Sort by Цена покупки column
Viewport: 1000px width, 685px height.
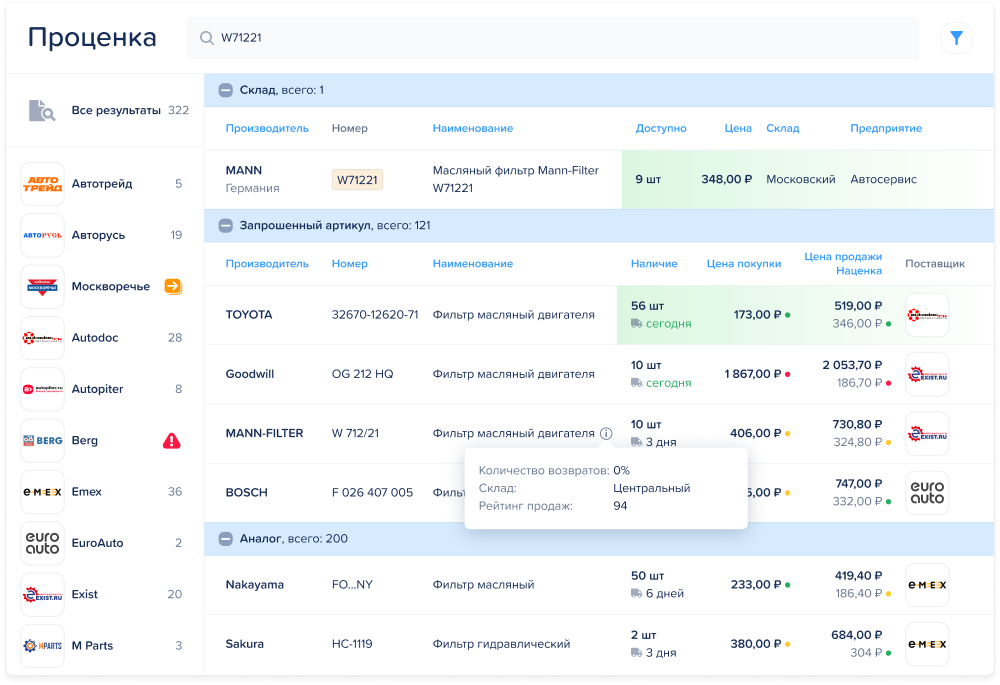pos(744,263)
